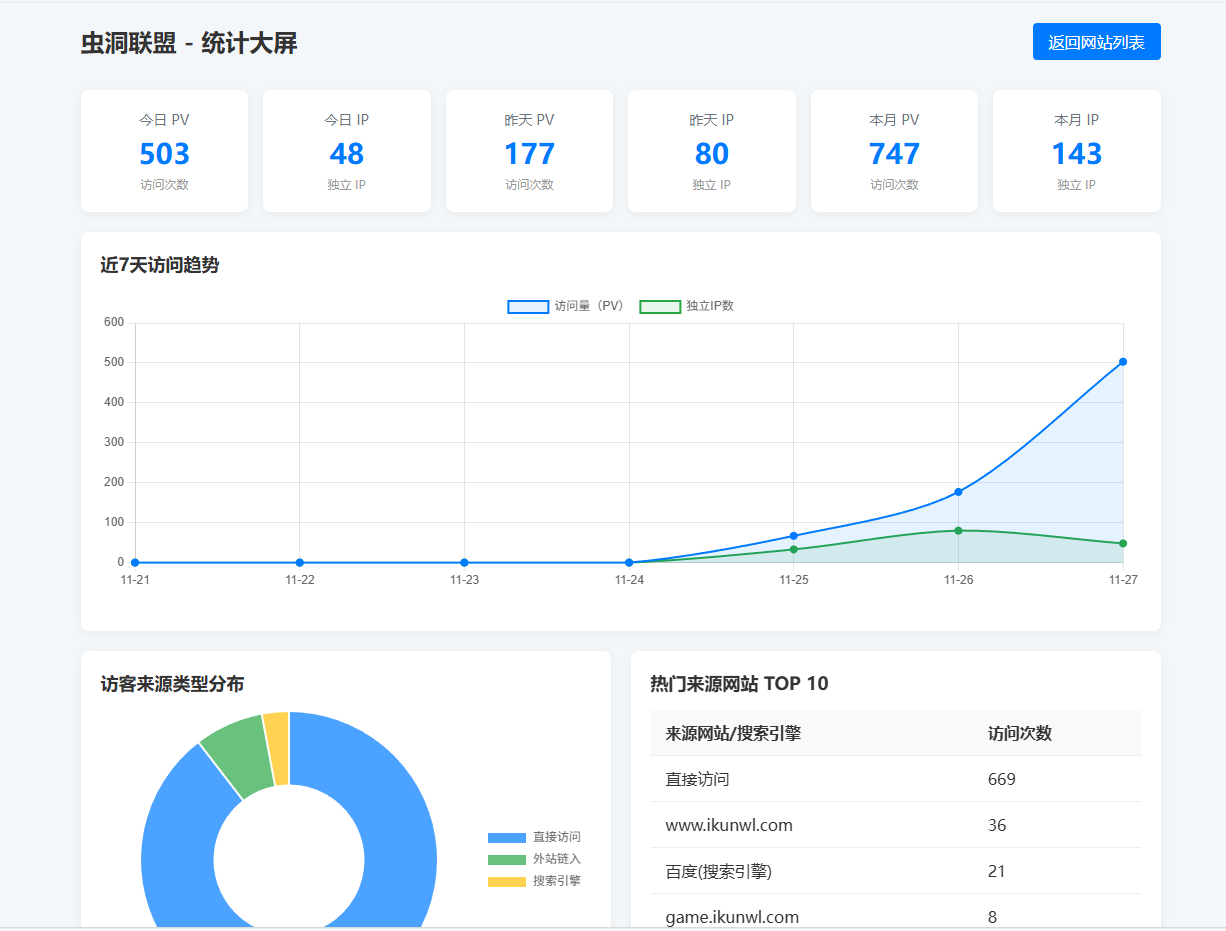Toggle the 访问量（PV）legend item
The width and height of the screenshot is (1226, 931).
pos(566,306)
